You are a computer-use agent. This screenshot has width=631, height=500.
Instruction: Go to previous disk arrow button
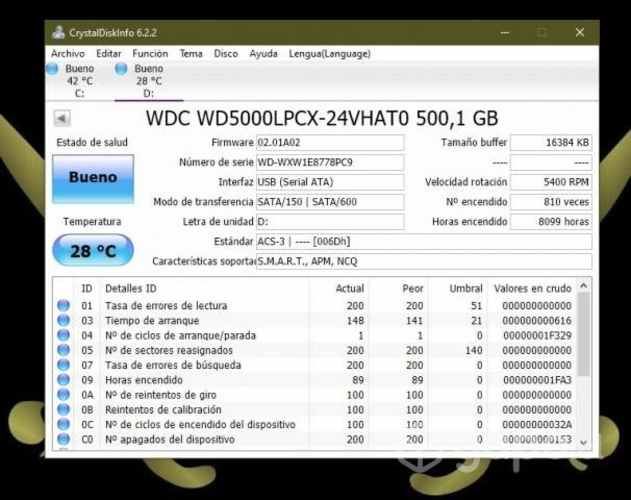[x=62, y=118]
